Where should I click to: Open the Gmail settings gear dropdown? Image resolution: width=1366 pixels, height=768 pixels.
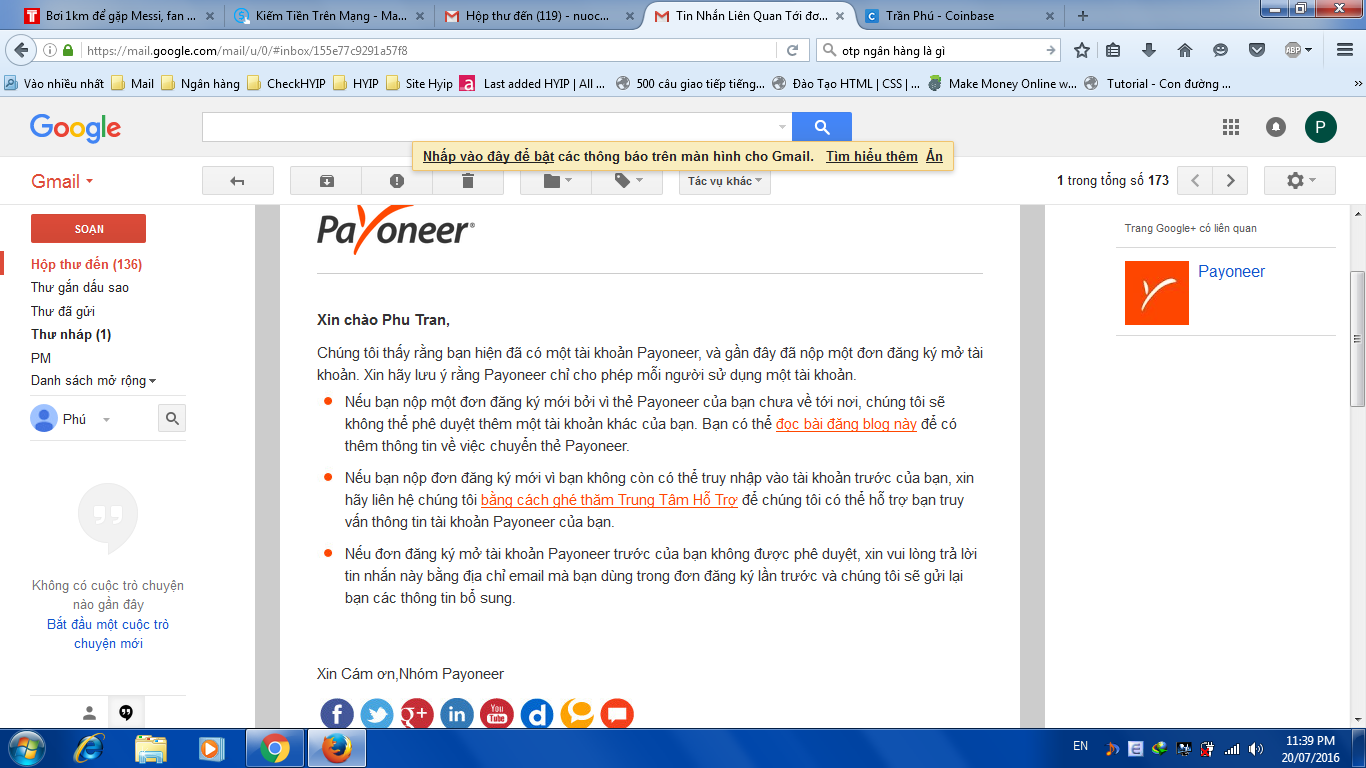click(1300, 181)
